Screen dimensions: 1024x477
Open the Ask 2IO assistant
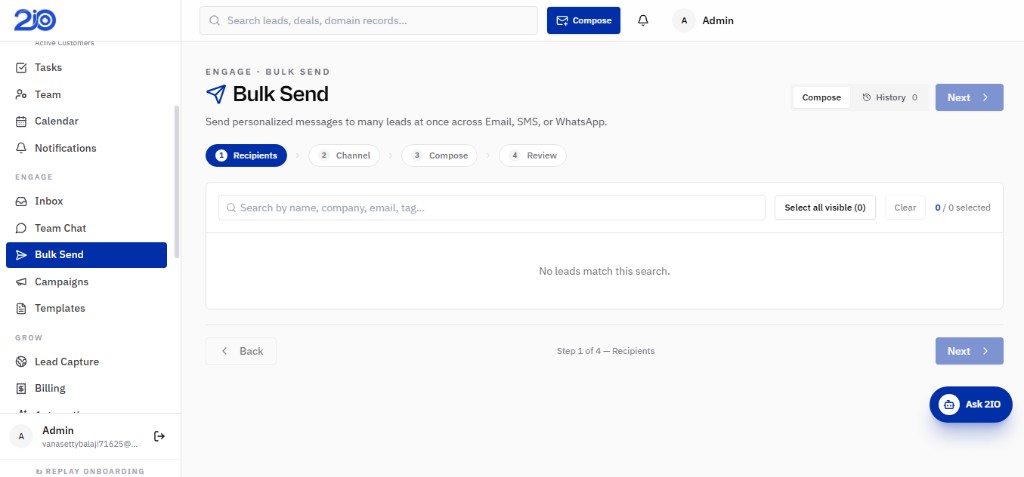tap(970, 404)
